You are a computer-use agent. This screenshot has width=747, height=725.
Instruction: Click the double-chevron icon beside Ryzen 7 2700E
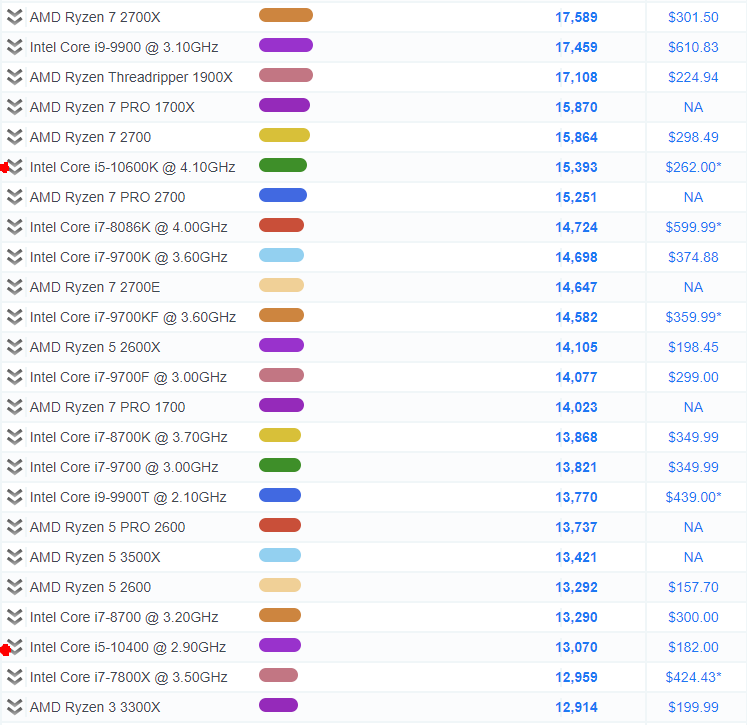click(x=15, y=287)
